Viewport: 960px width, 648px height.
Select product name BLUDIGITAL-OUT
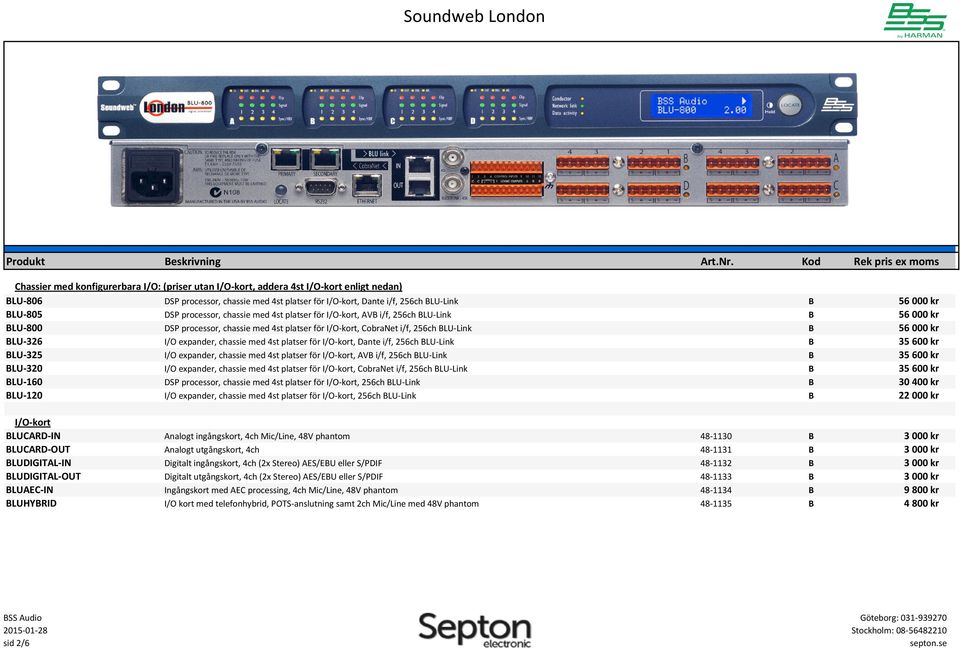[43, 477]
